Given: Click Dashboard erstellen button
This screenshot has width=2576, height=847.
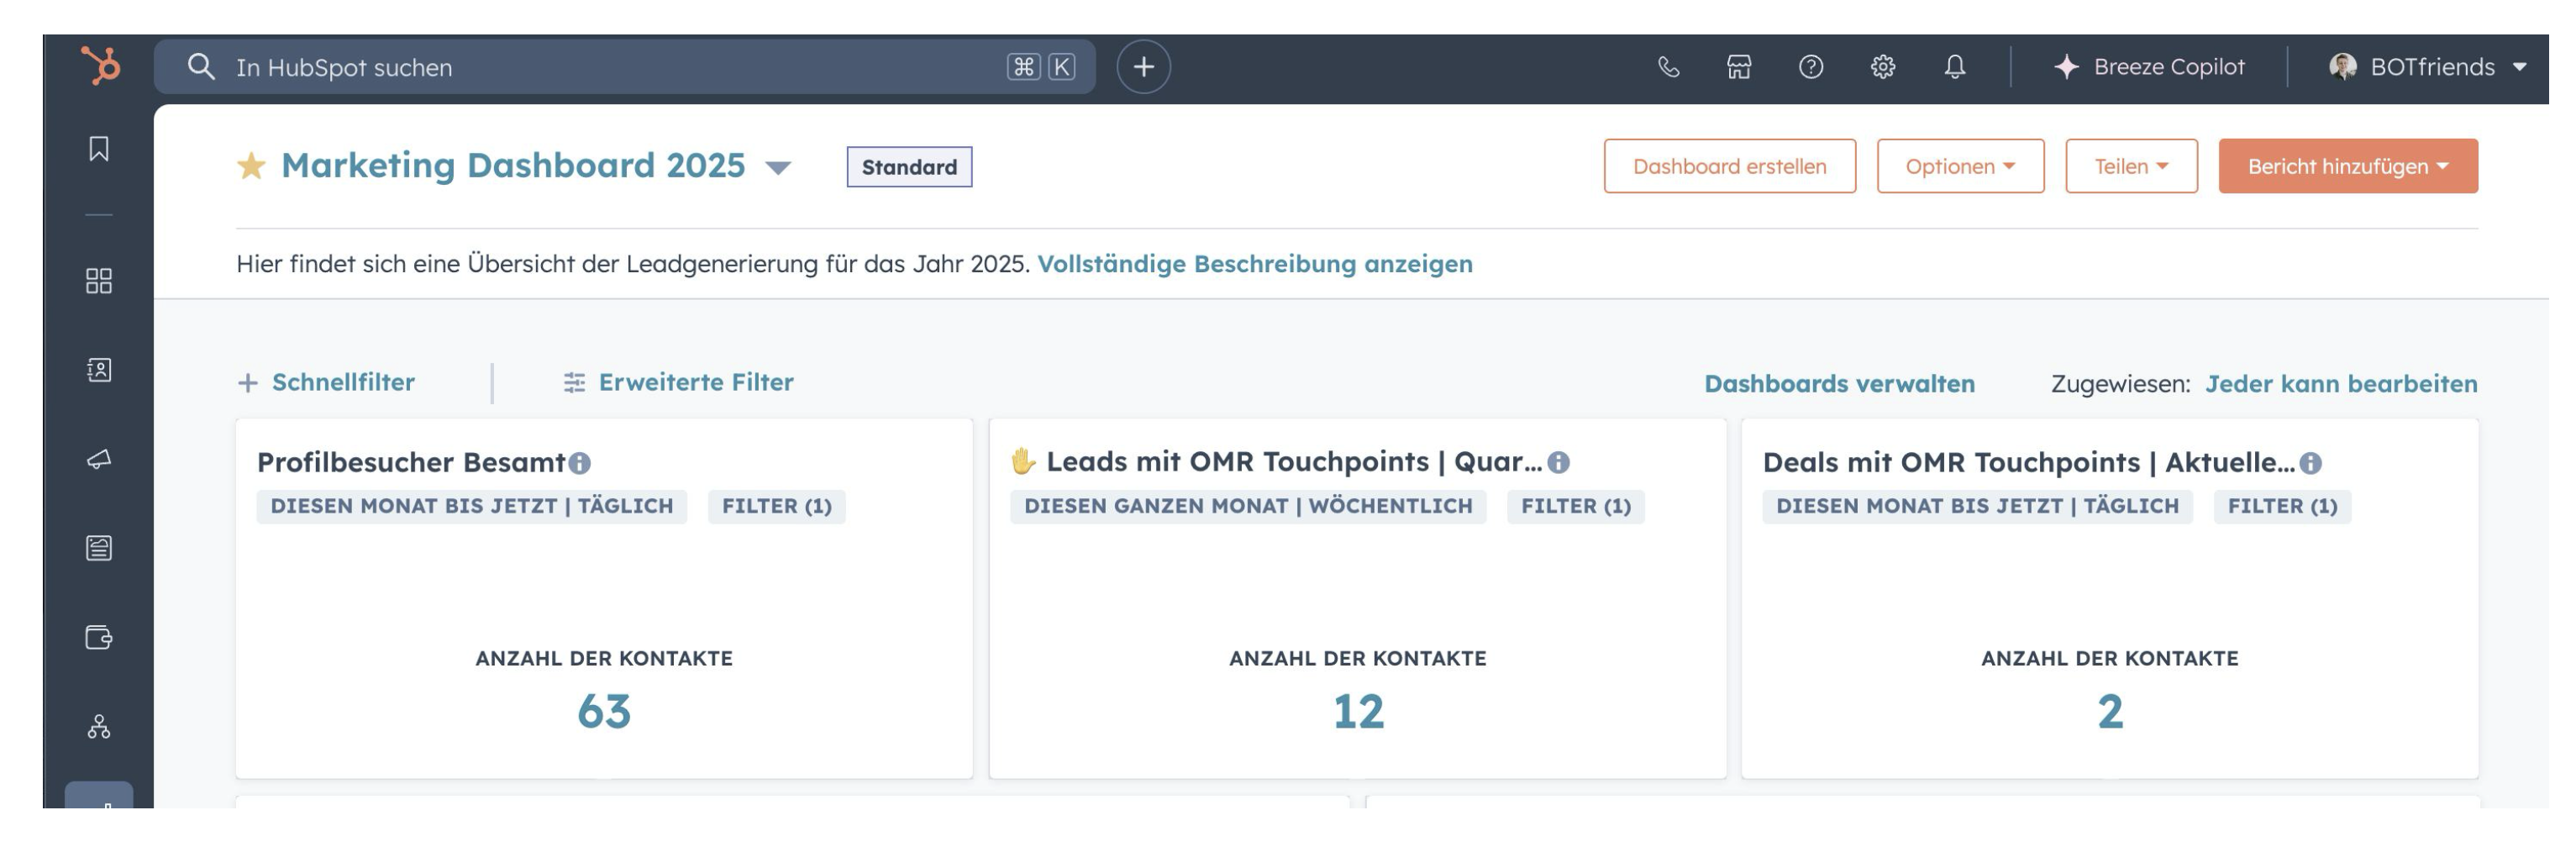Looking at the screenshot, I should [x=1729, y=166].
